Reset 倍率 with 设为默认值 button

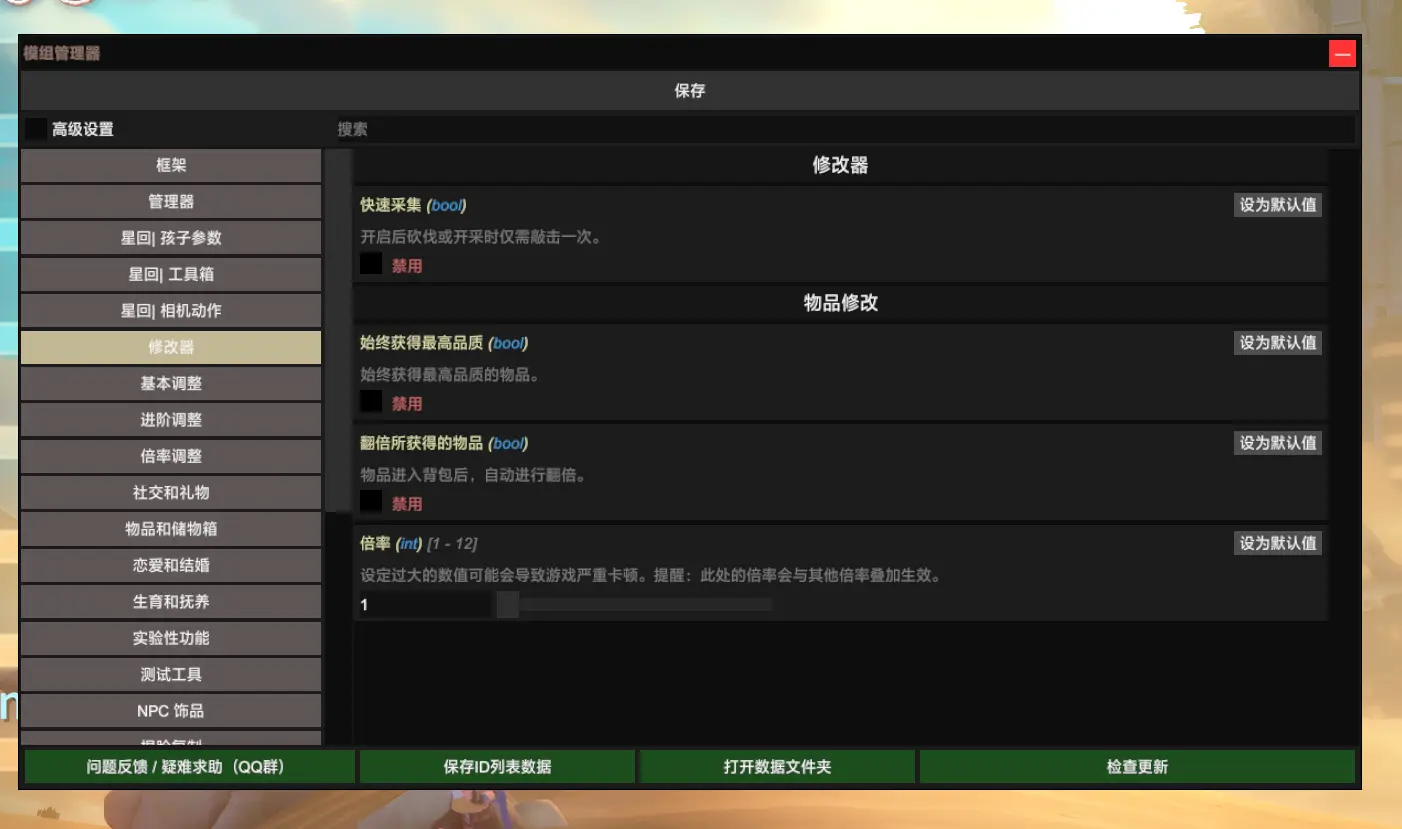point(1277,543)
